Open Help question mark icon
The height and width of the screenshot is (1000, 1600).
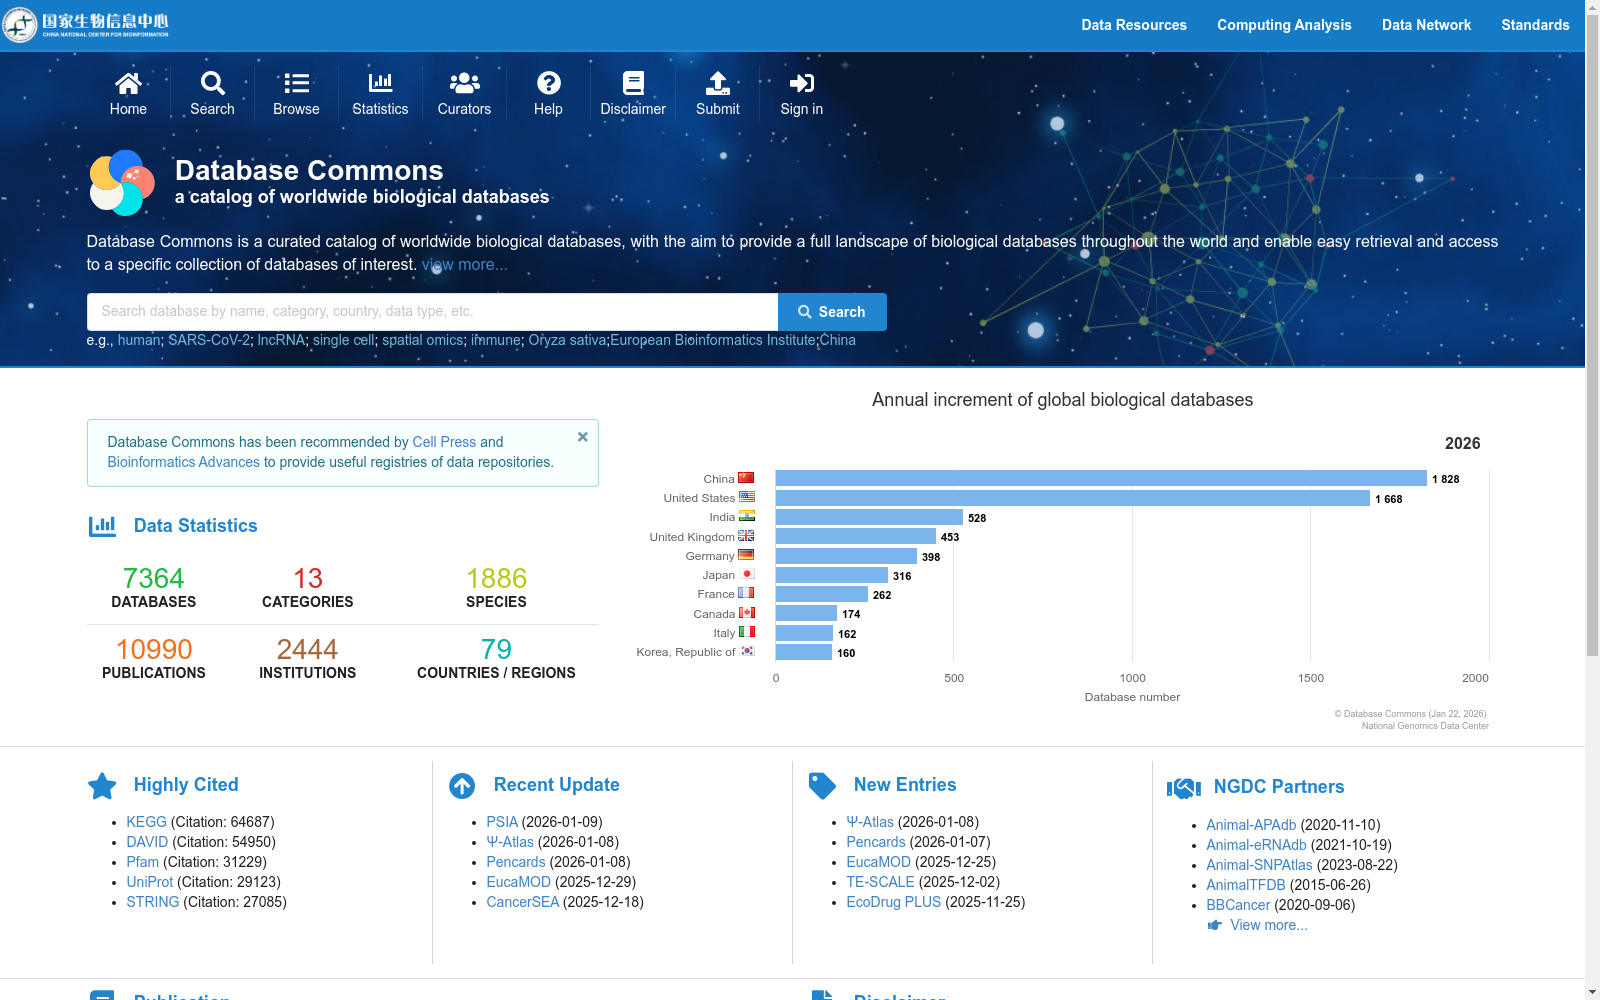[548, 83]
